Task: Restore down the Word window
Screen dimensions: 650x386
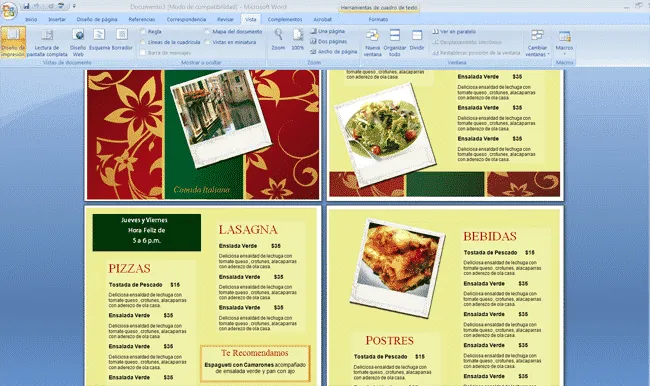Action: 639,5
